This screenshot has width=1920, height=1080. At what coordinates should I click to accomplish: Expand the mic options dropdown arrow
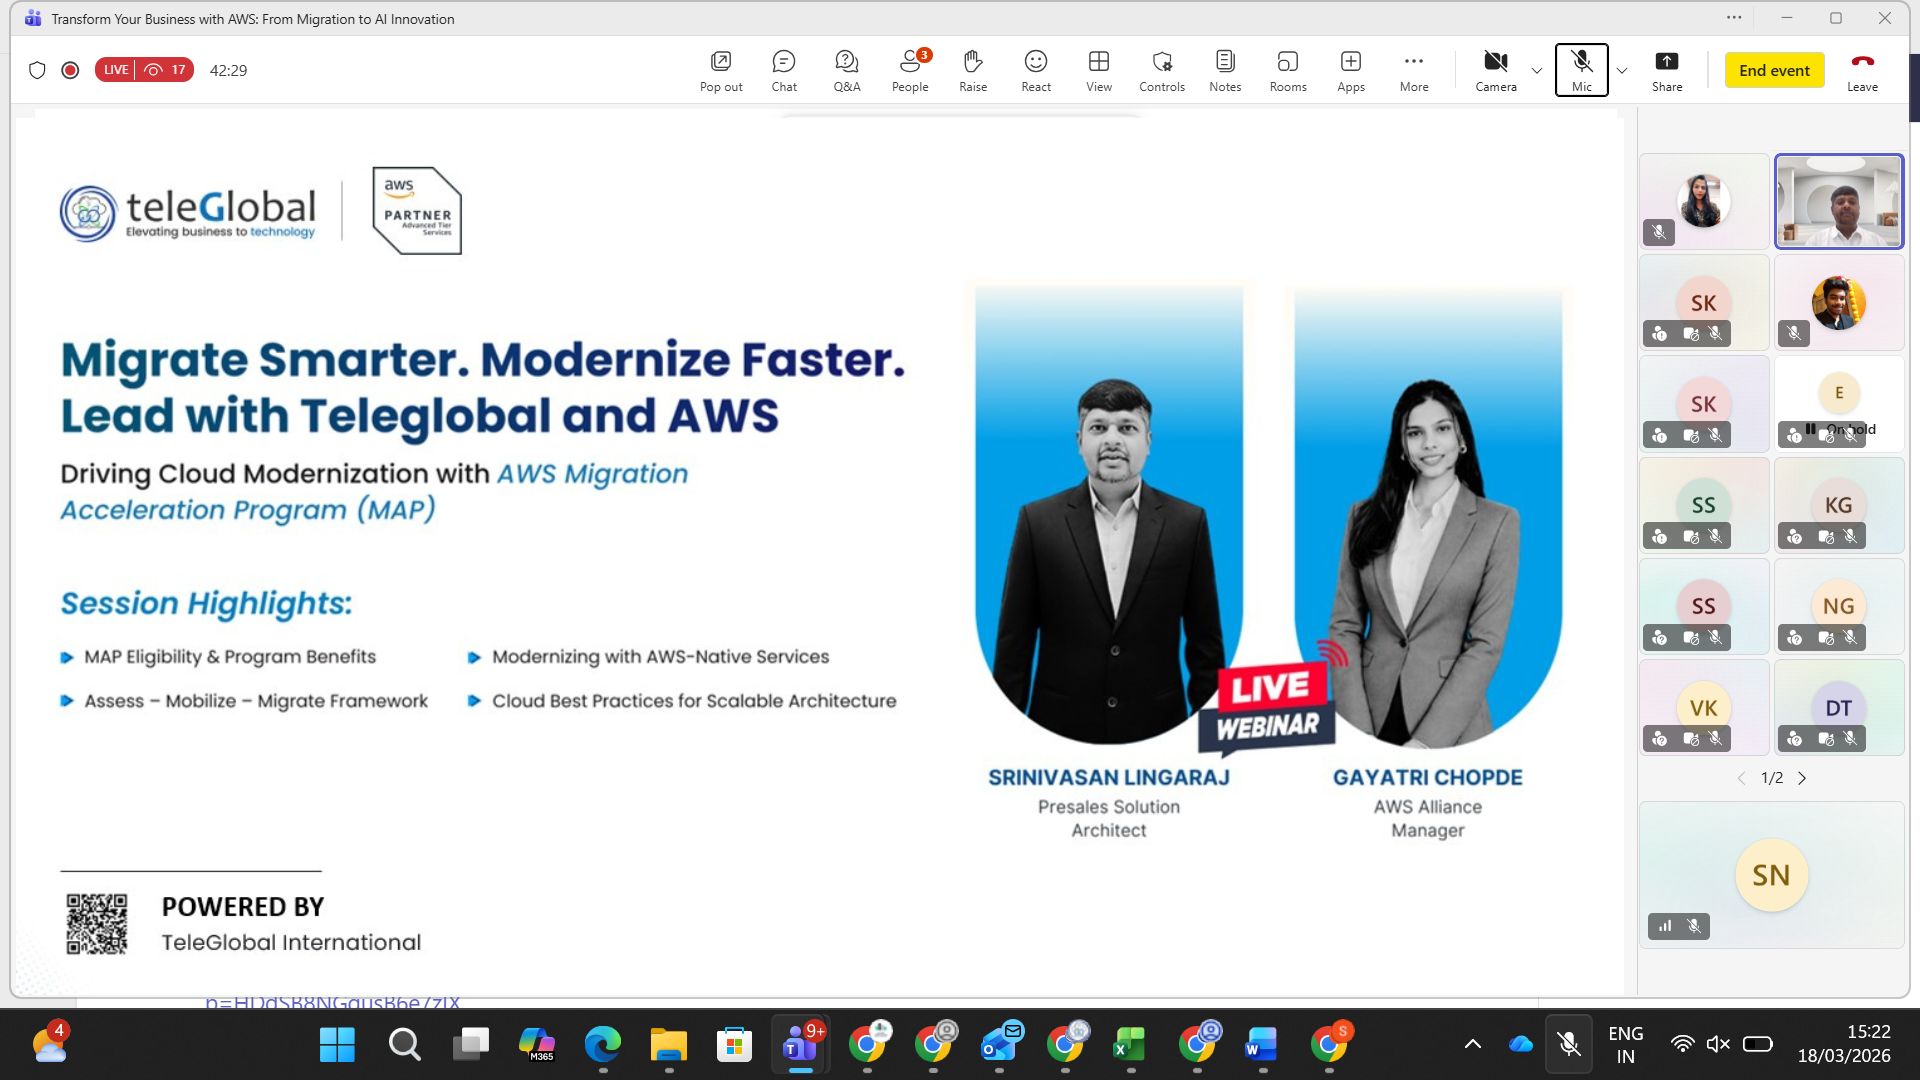[1622, 71]
